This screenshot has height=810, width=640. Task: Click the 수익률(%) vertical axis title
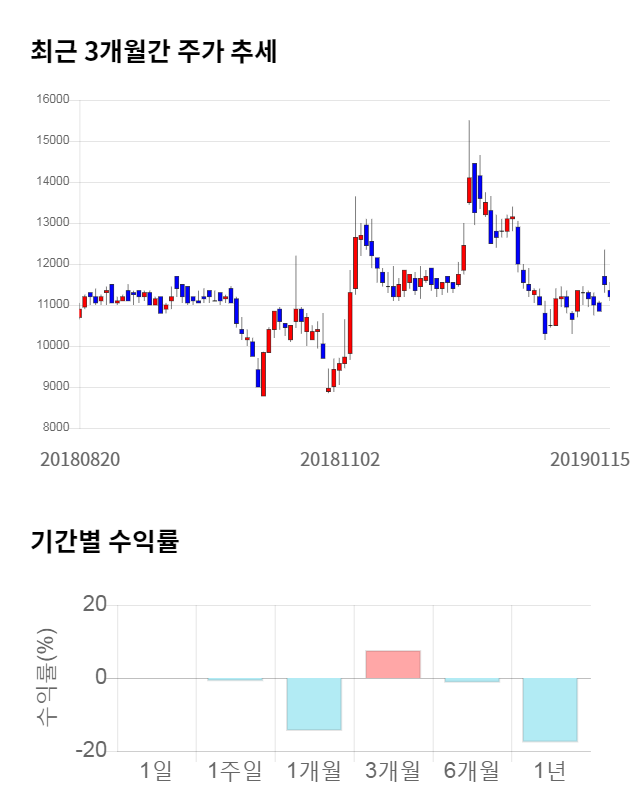click(47, 678)
